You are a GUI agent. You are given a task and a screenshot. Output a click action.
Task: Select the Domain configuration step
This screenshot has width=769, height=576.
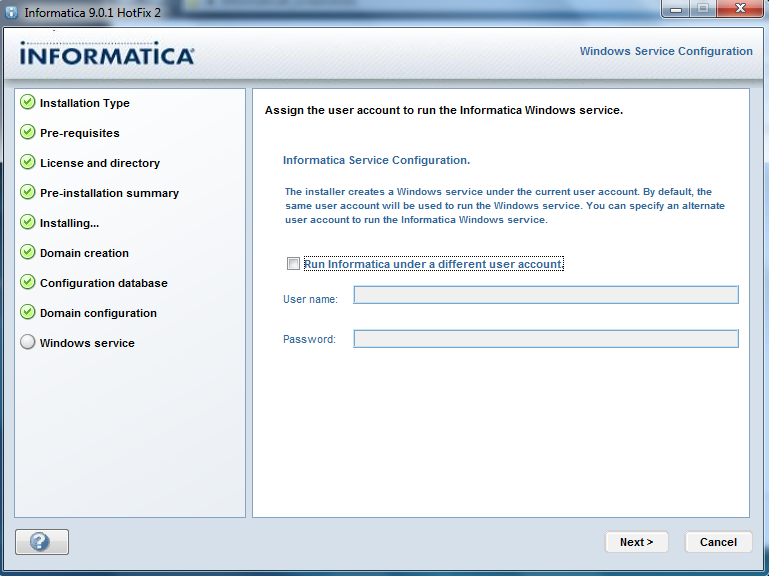point(98,313)
